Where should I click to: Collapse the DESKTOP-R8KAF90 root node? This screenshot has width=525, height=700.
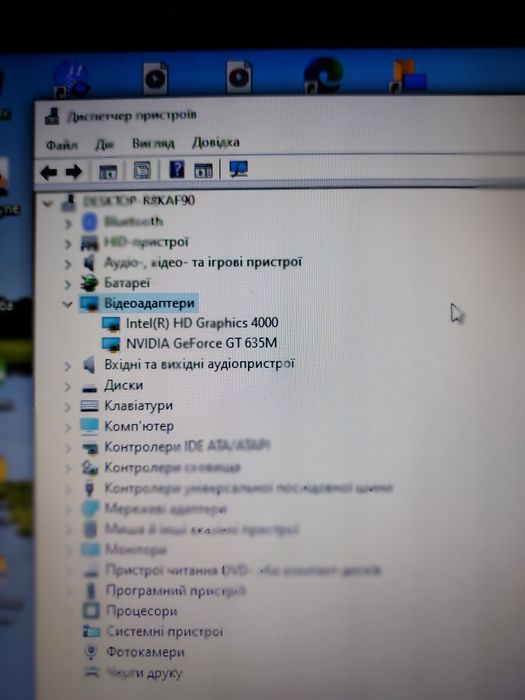click(47, 204)
